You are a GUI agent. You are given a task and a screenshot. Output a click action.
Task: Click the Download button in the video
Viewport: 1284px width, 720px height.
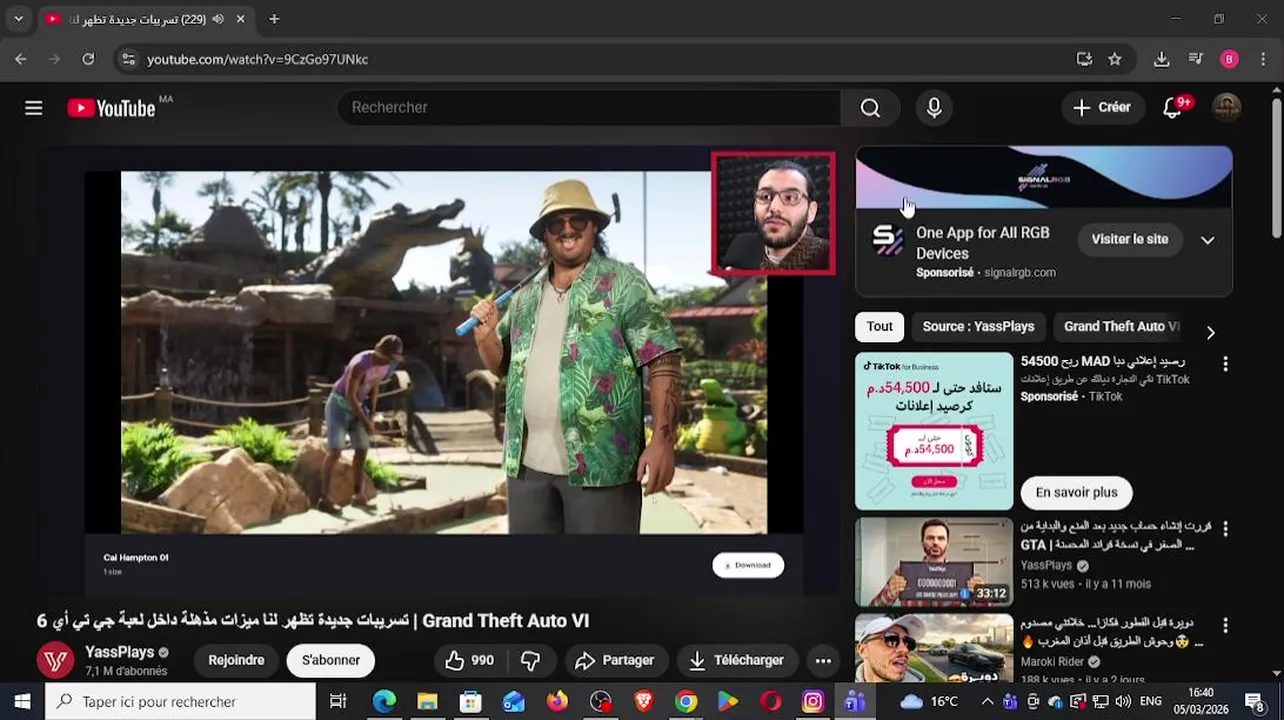click(748, 565)
